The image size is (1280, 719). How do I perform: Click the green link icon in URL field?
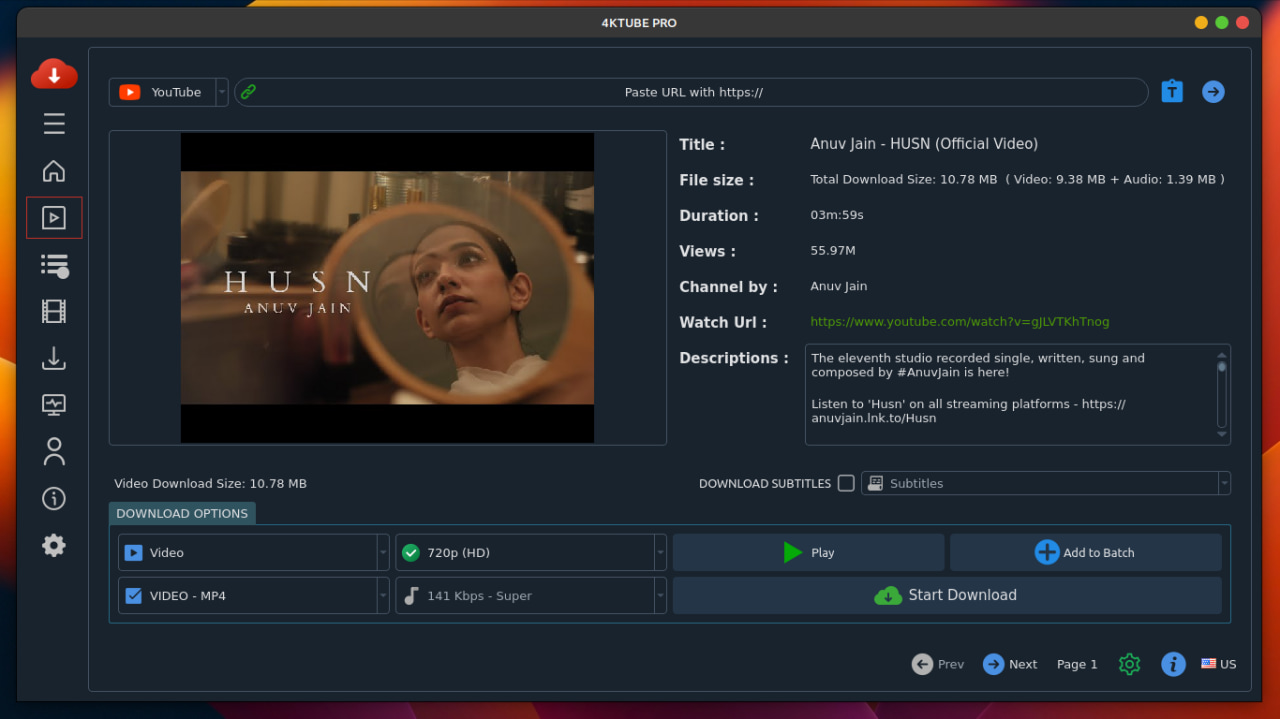(248, 92)
